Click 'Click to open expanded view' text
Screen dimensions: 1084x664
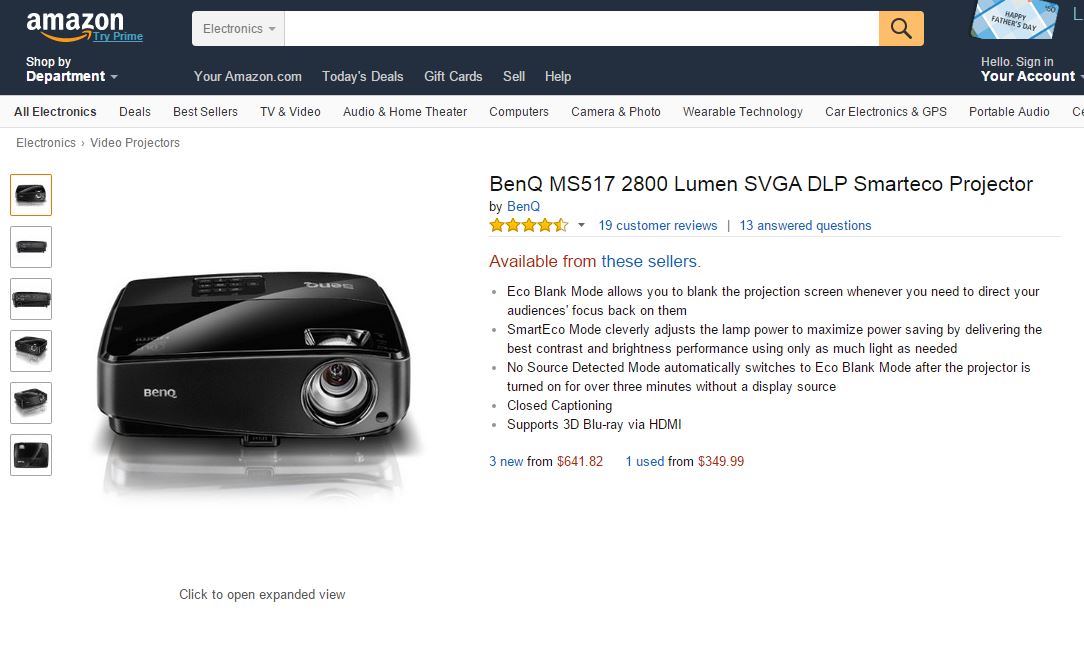262,594
